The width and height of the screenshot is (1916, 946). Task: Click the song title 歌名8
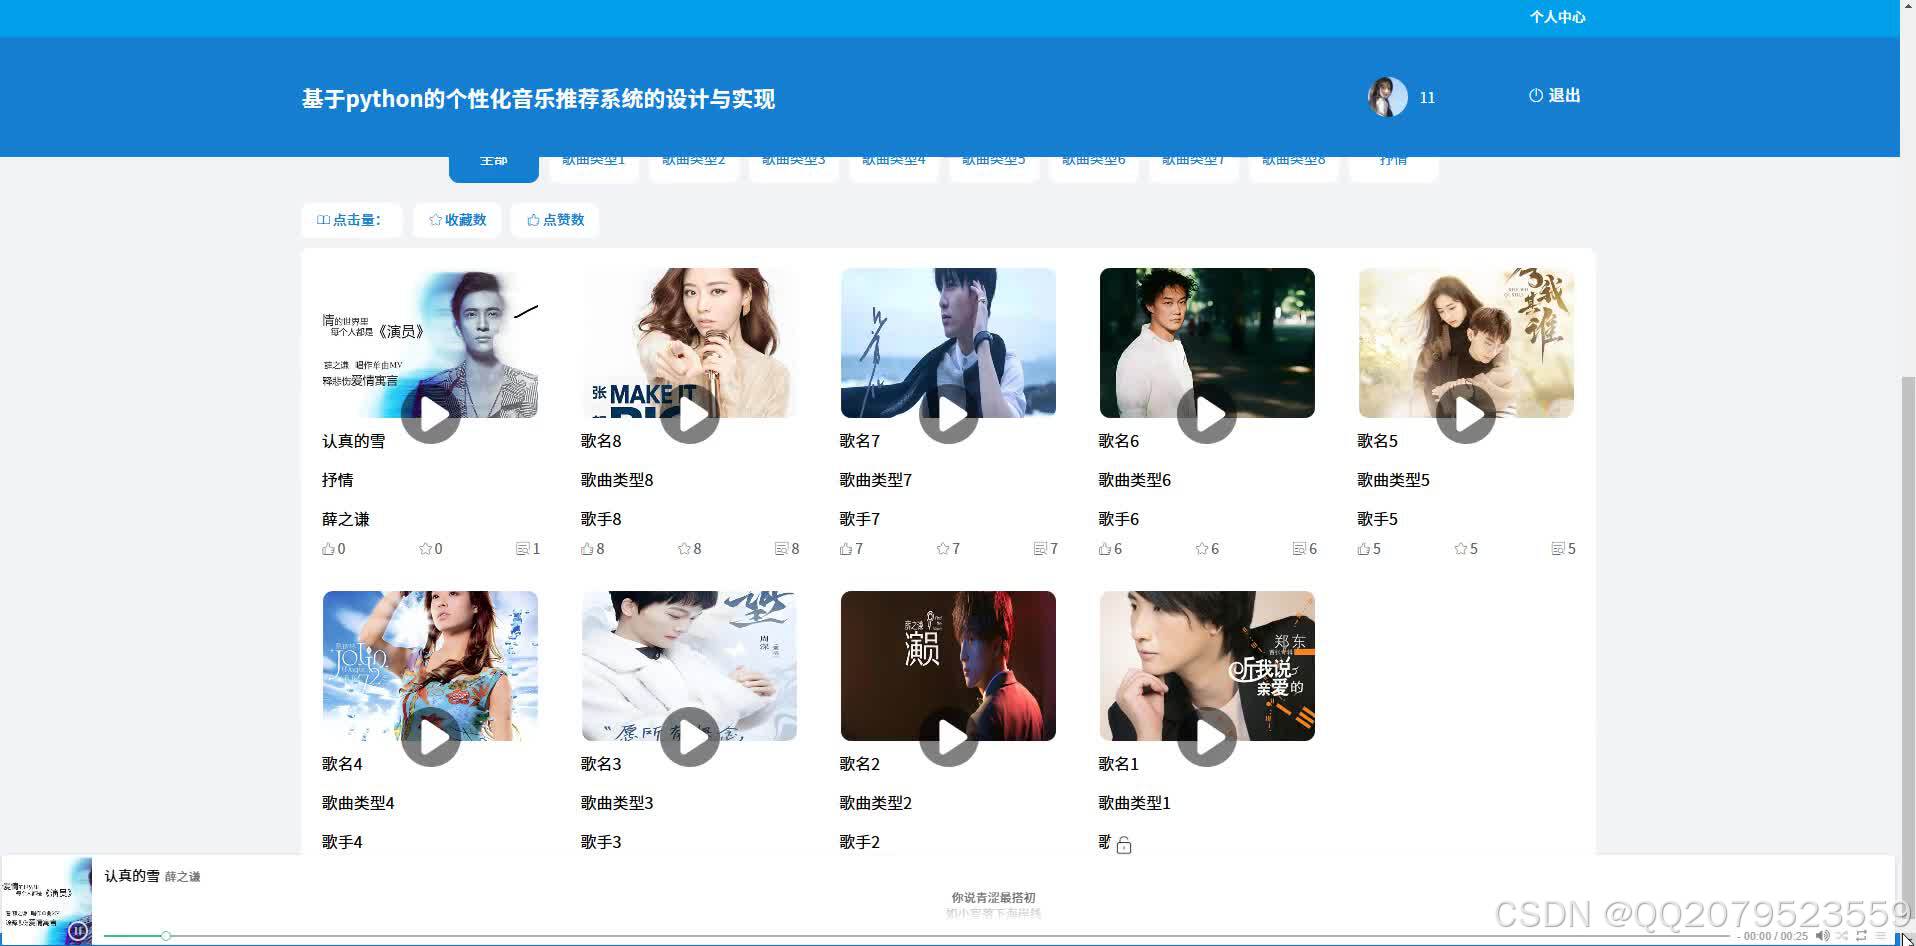tap(601, 441)
